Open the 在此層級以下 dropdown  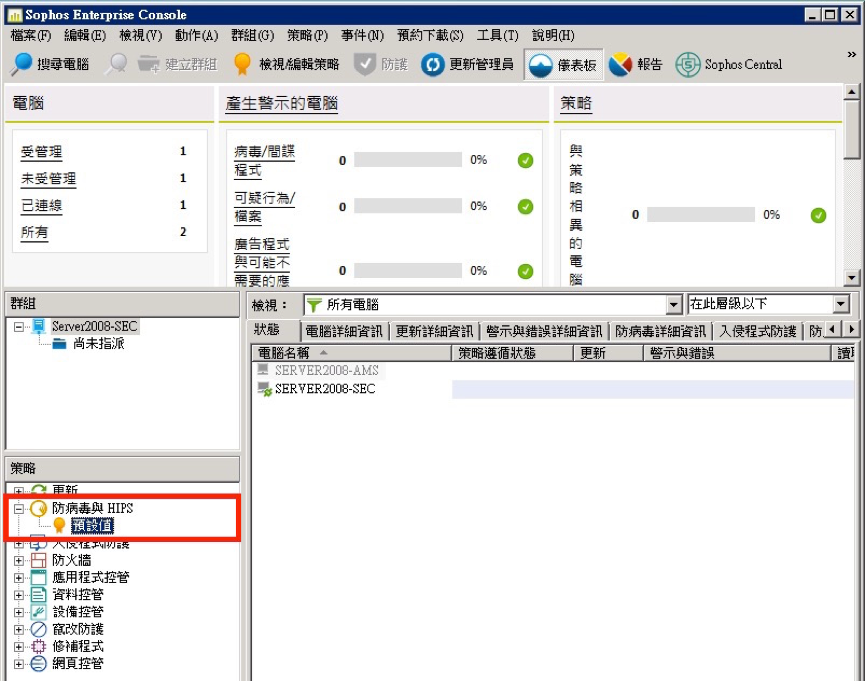(840, 304)
